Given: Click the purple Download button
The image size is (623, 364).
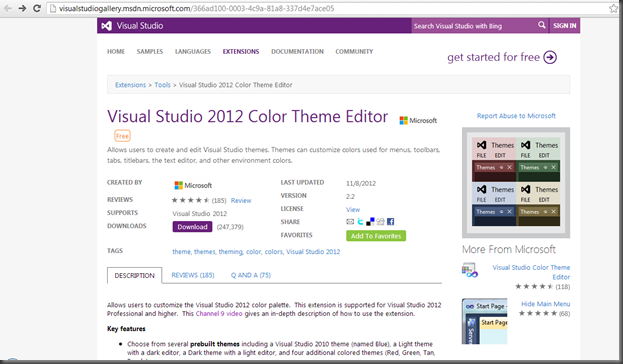Looking at the screenshot, I should 192,227.
